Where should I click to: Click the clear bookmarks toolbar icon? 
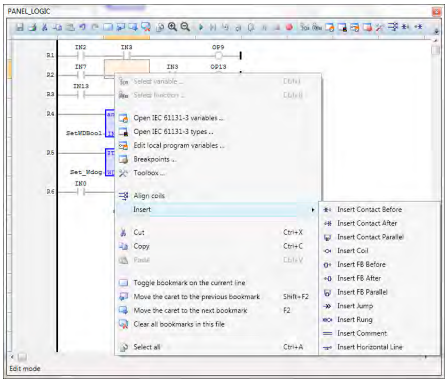tap(146, 27)
